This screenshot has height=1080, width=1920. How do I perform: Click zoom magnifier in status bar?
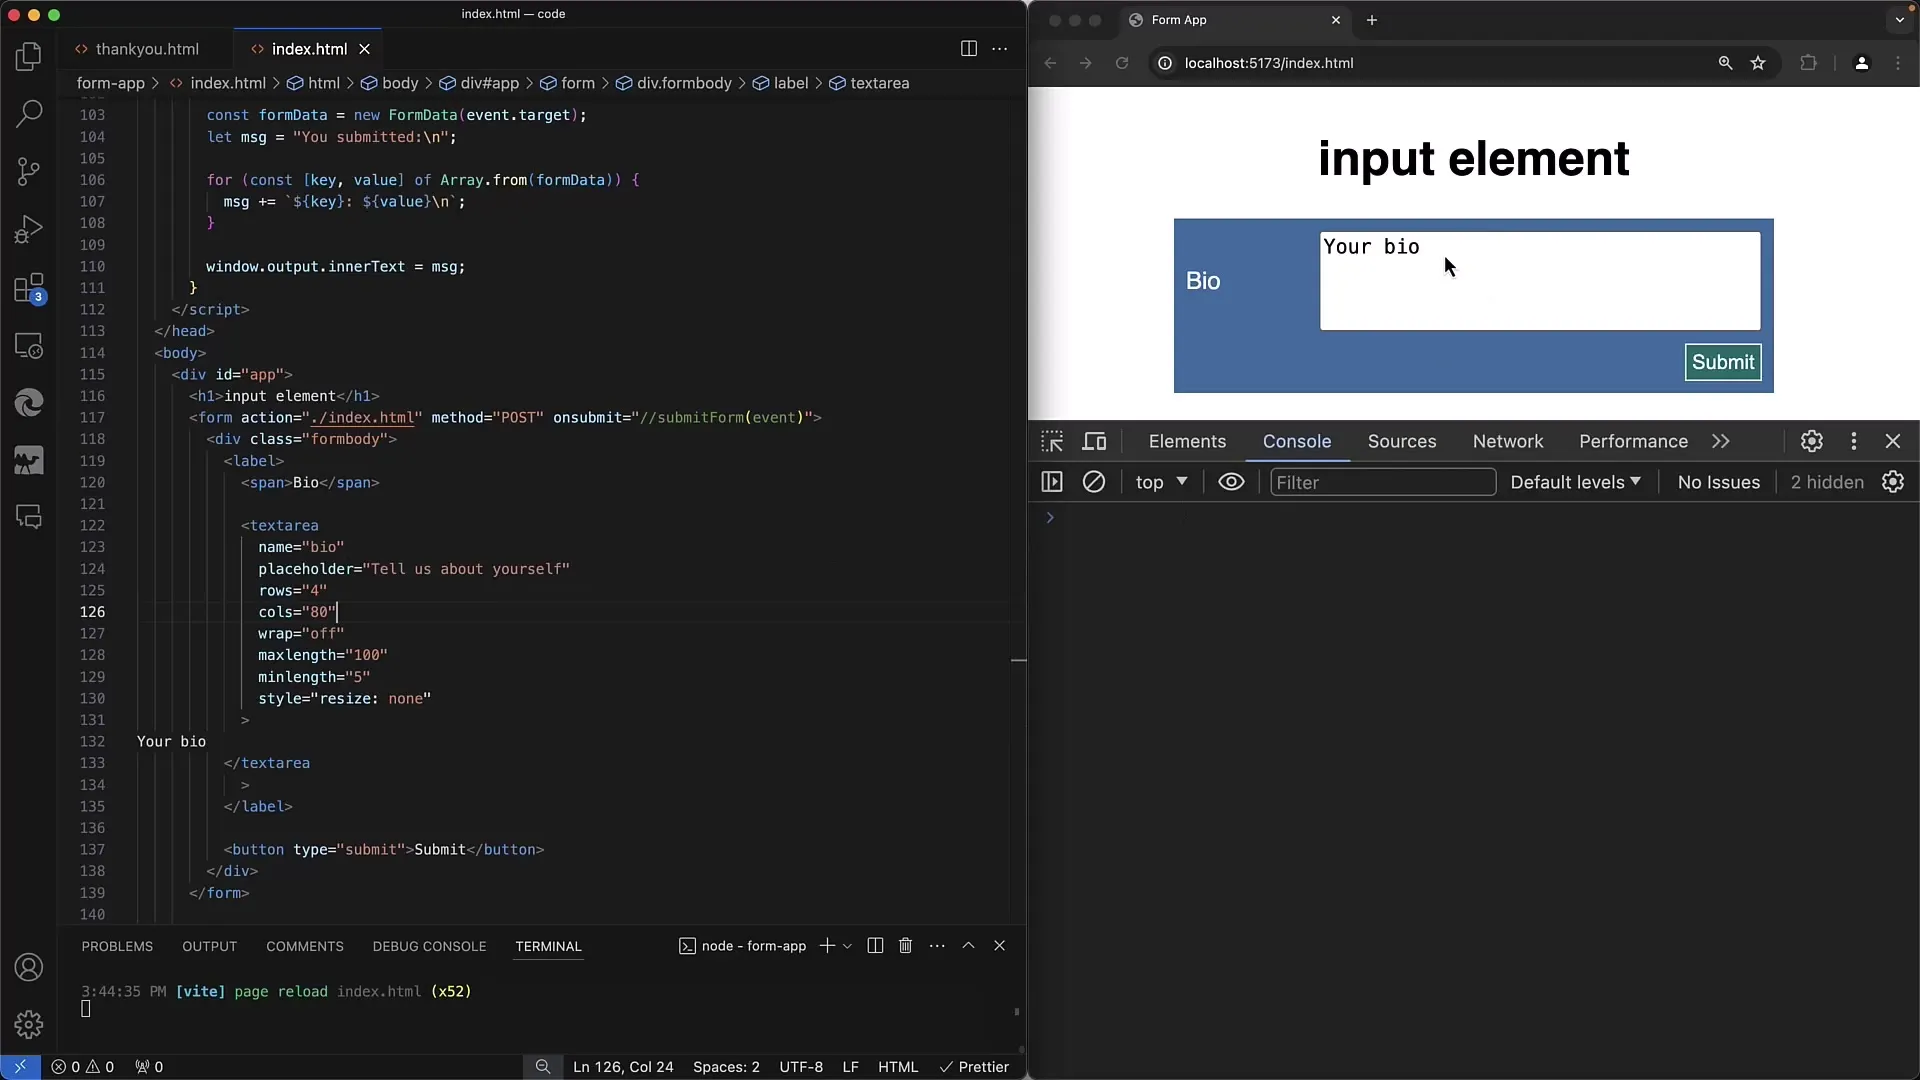pyautogui.click(x=543, y=1067)
